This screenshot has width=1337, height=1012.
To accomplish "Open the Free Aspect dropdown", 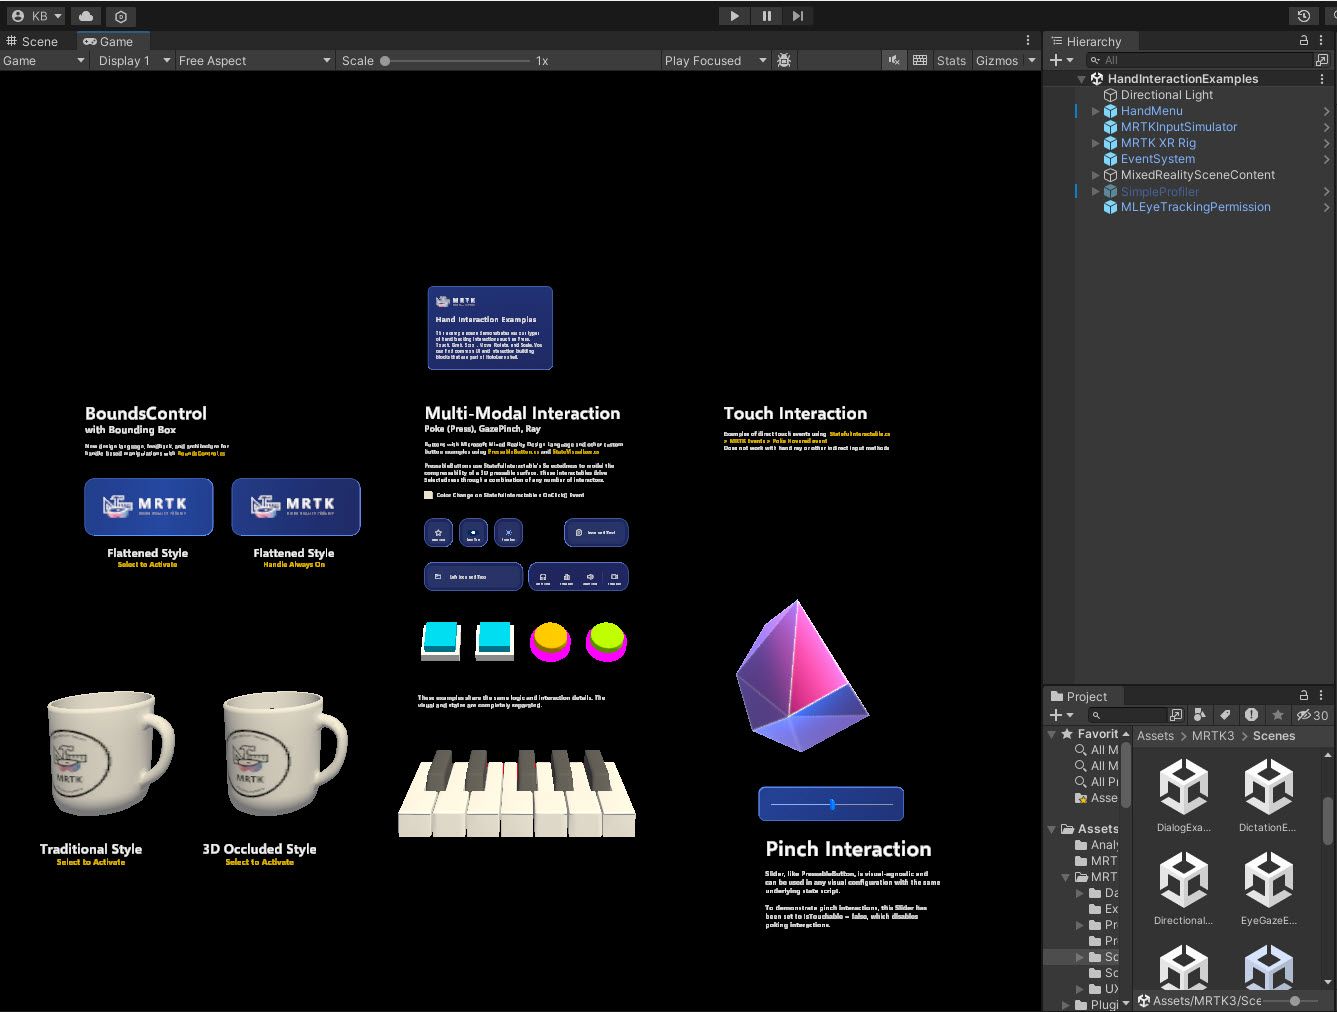I will click(254, 61).
